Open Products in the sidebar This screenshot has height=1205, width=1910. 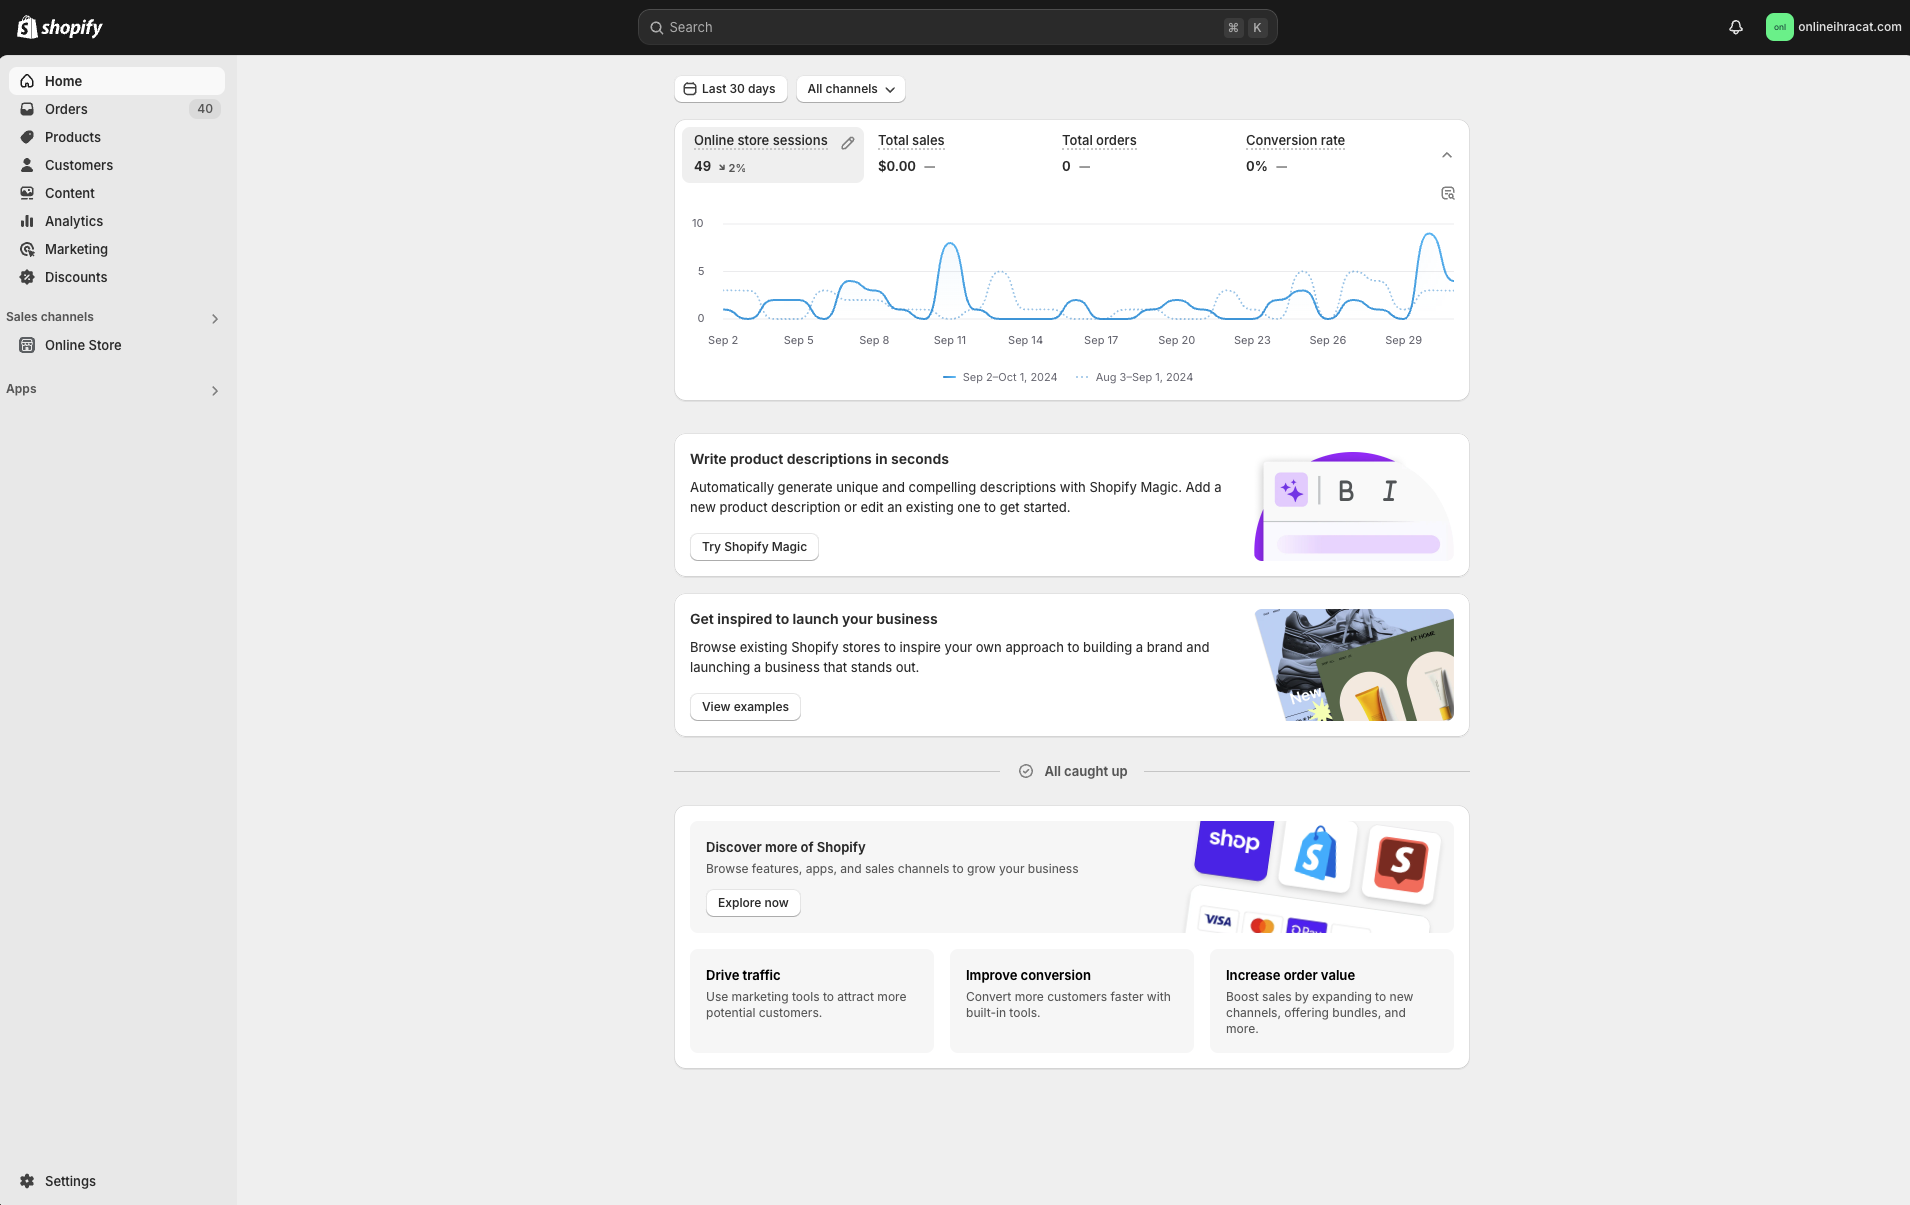coord(117,137)
